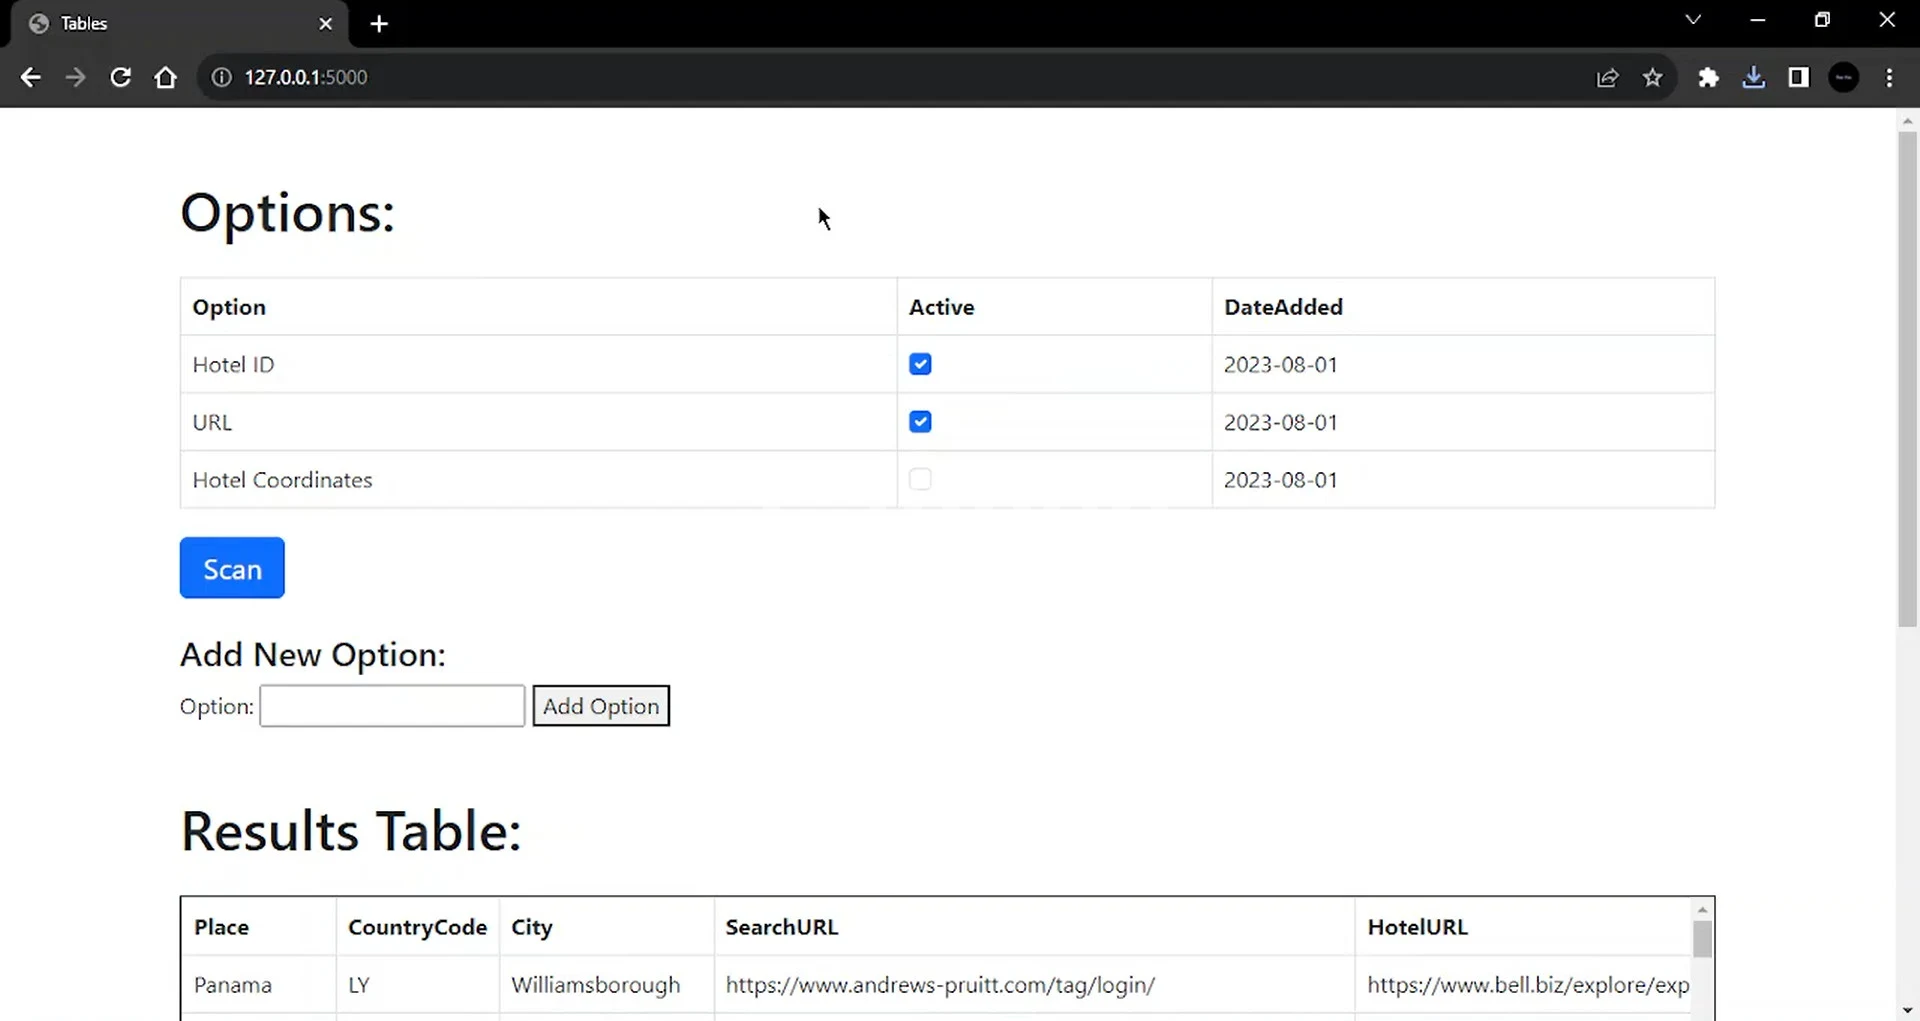Open the tab search dropdown chevron

coord(1692,20)
